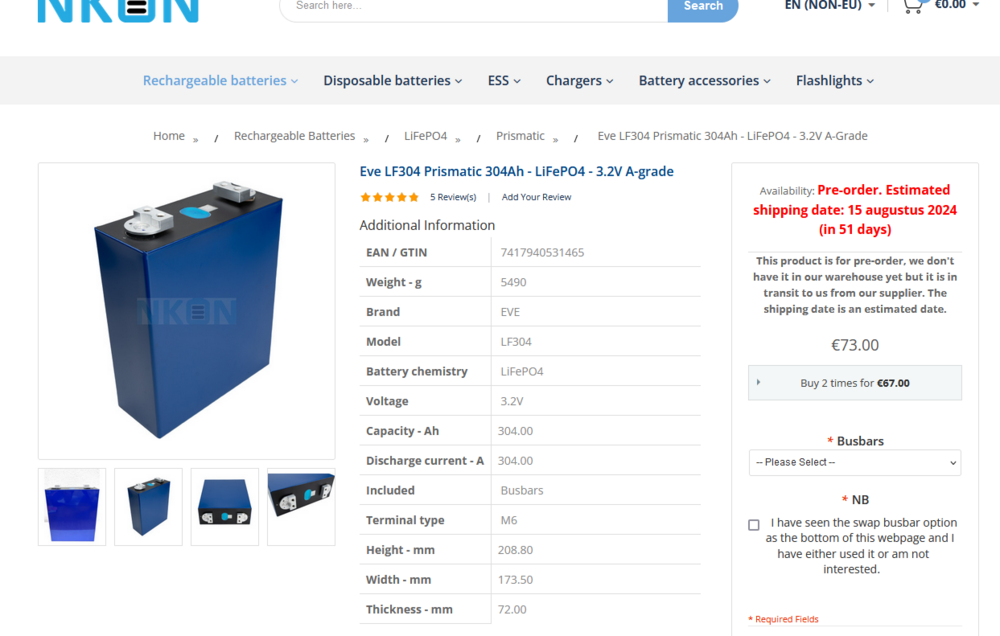Open the 5 Review(s) link
This screenshot has width=1000, height=636.
(453, 197)
